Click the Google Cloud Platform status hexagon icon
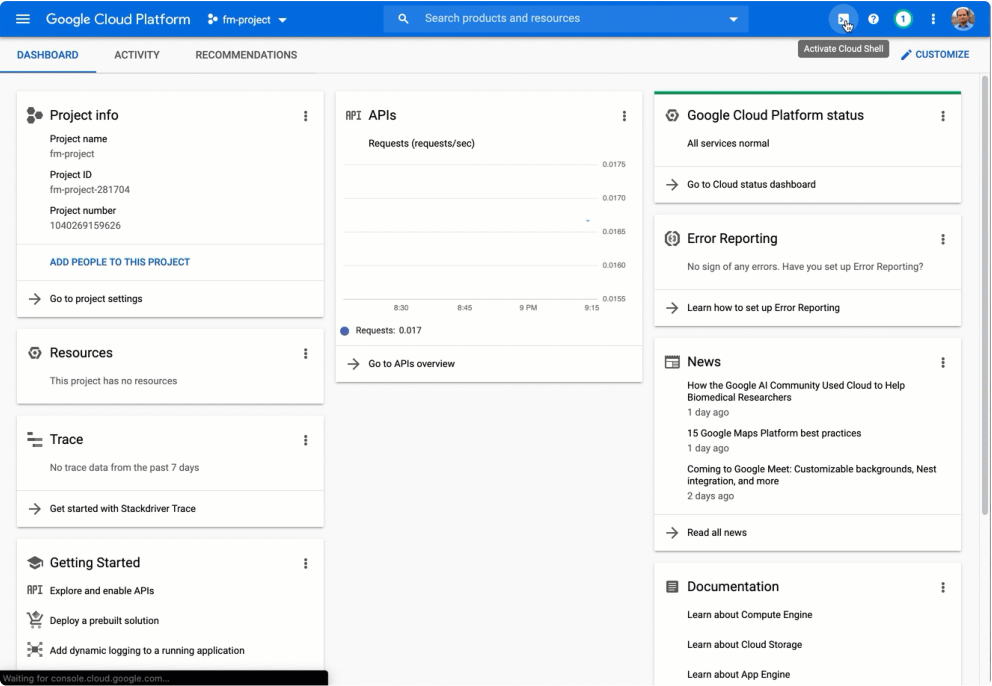Viewport: 992px width, 686px height. coord(672,115)
